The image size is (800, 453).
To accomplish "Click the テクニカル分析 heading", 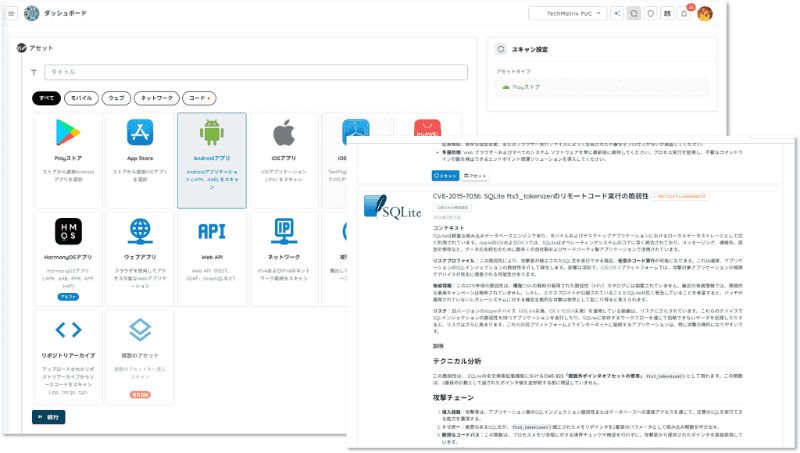I will 457,361.
